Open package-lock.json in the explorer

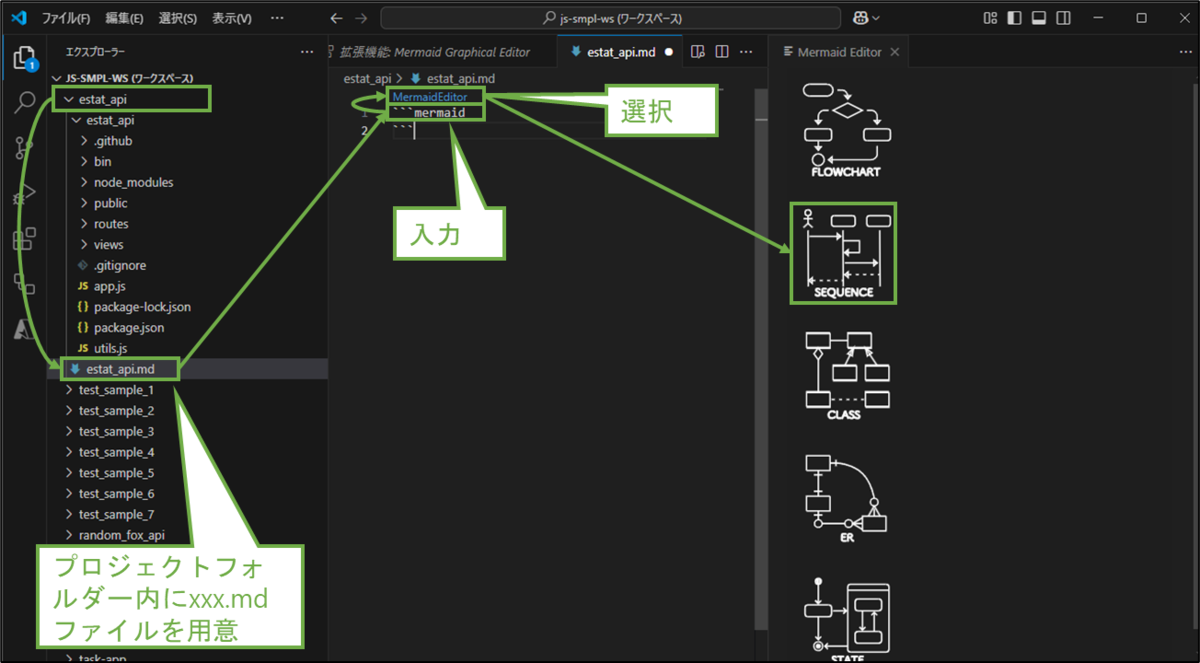[x=142, y=307]
